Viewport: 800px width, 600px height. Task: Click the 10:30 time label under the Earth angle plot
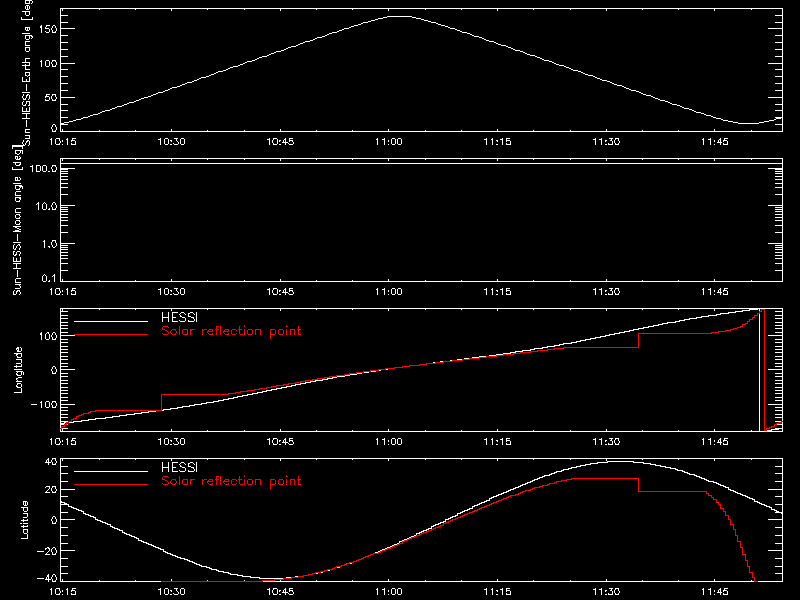tap(171, 142)
